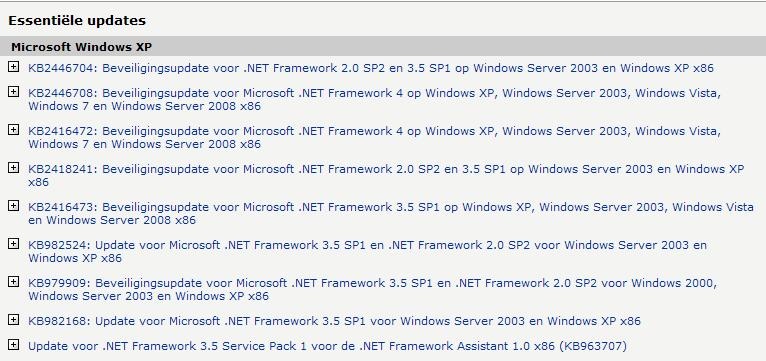
Task: Expand the KB979909 update entry
Action: click(14, 281)
